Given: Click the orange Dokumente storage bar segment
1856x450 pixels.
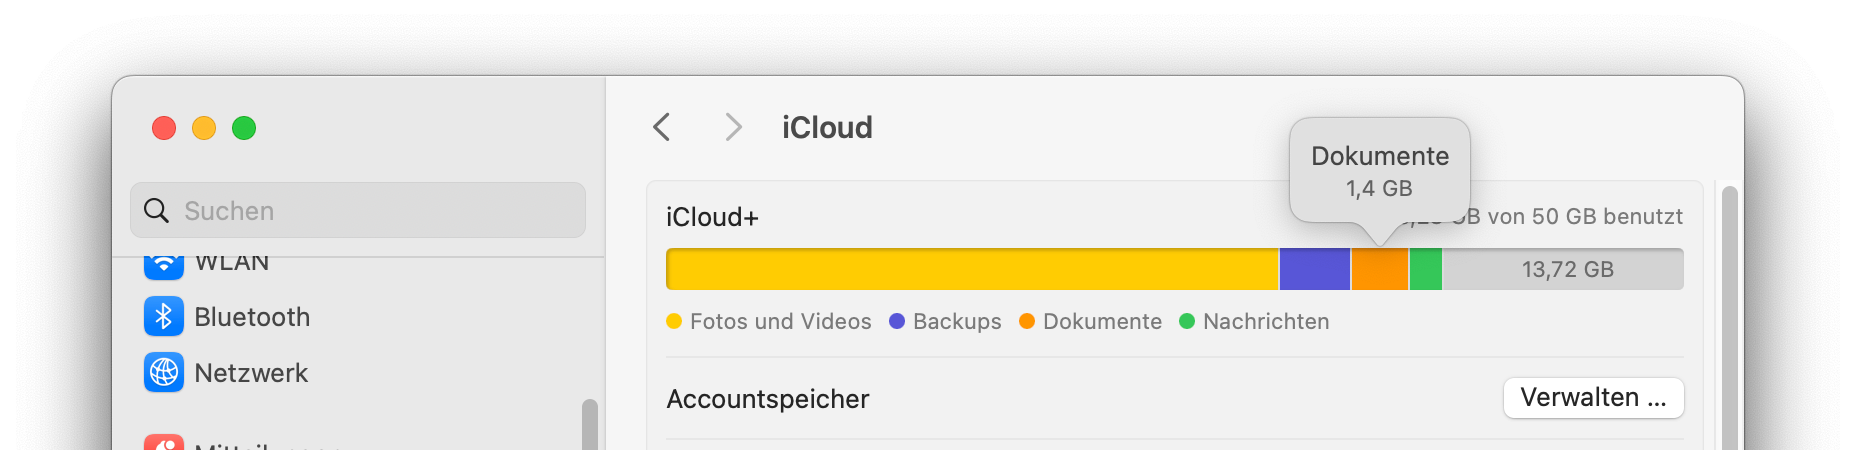Looking at the screenshot, I should 1379,269.
